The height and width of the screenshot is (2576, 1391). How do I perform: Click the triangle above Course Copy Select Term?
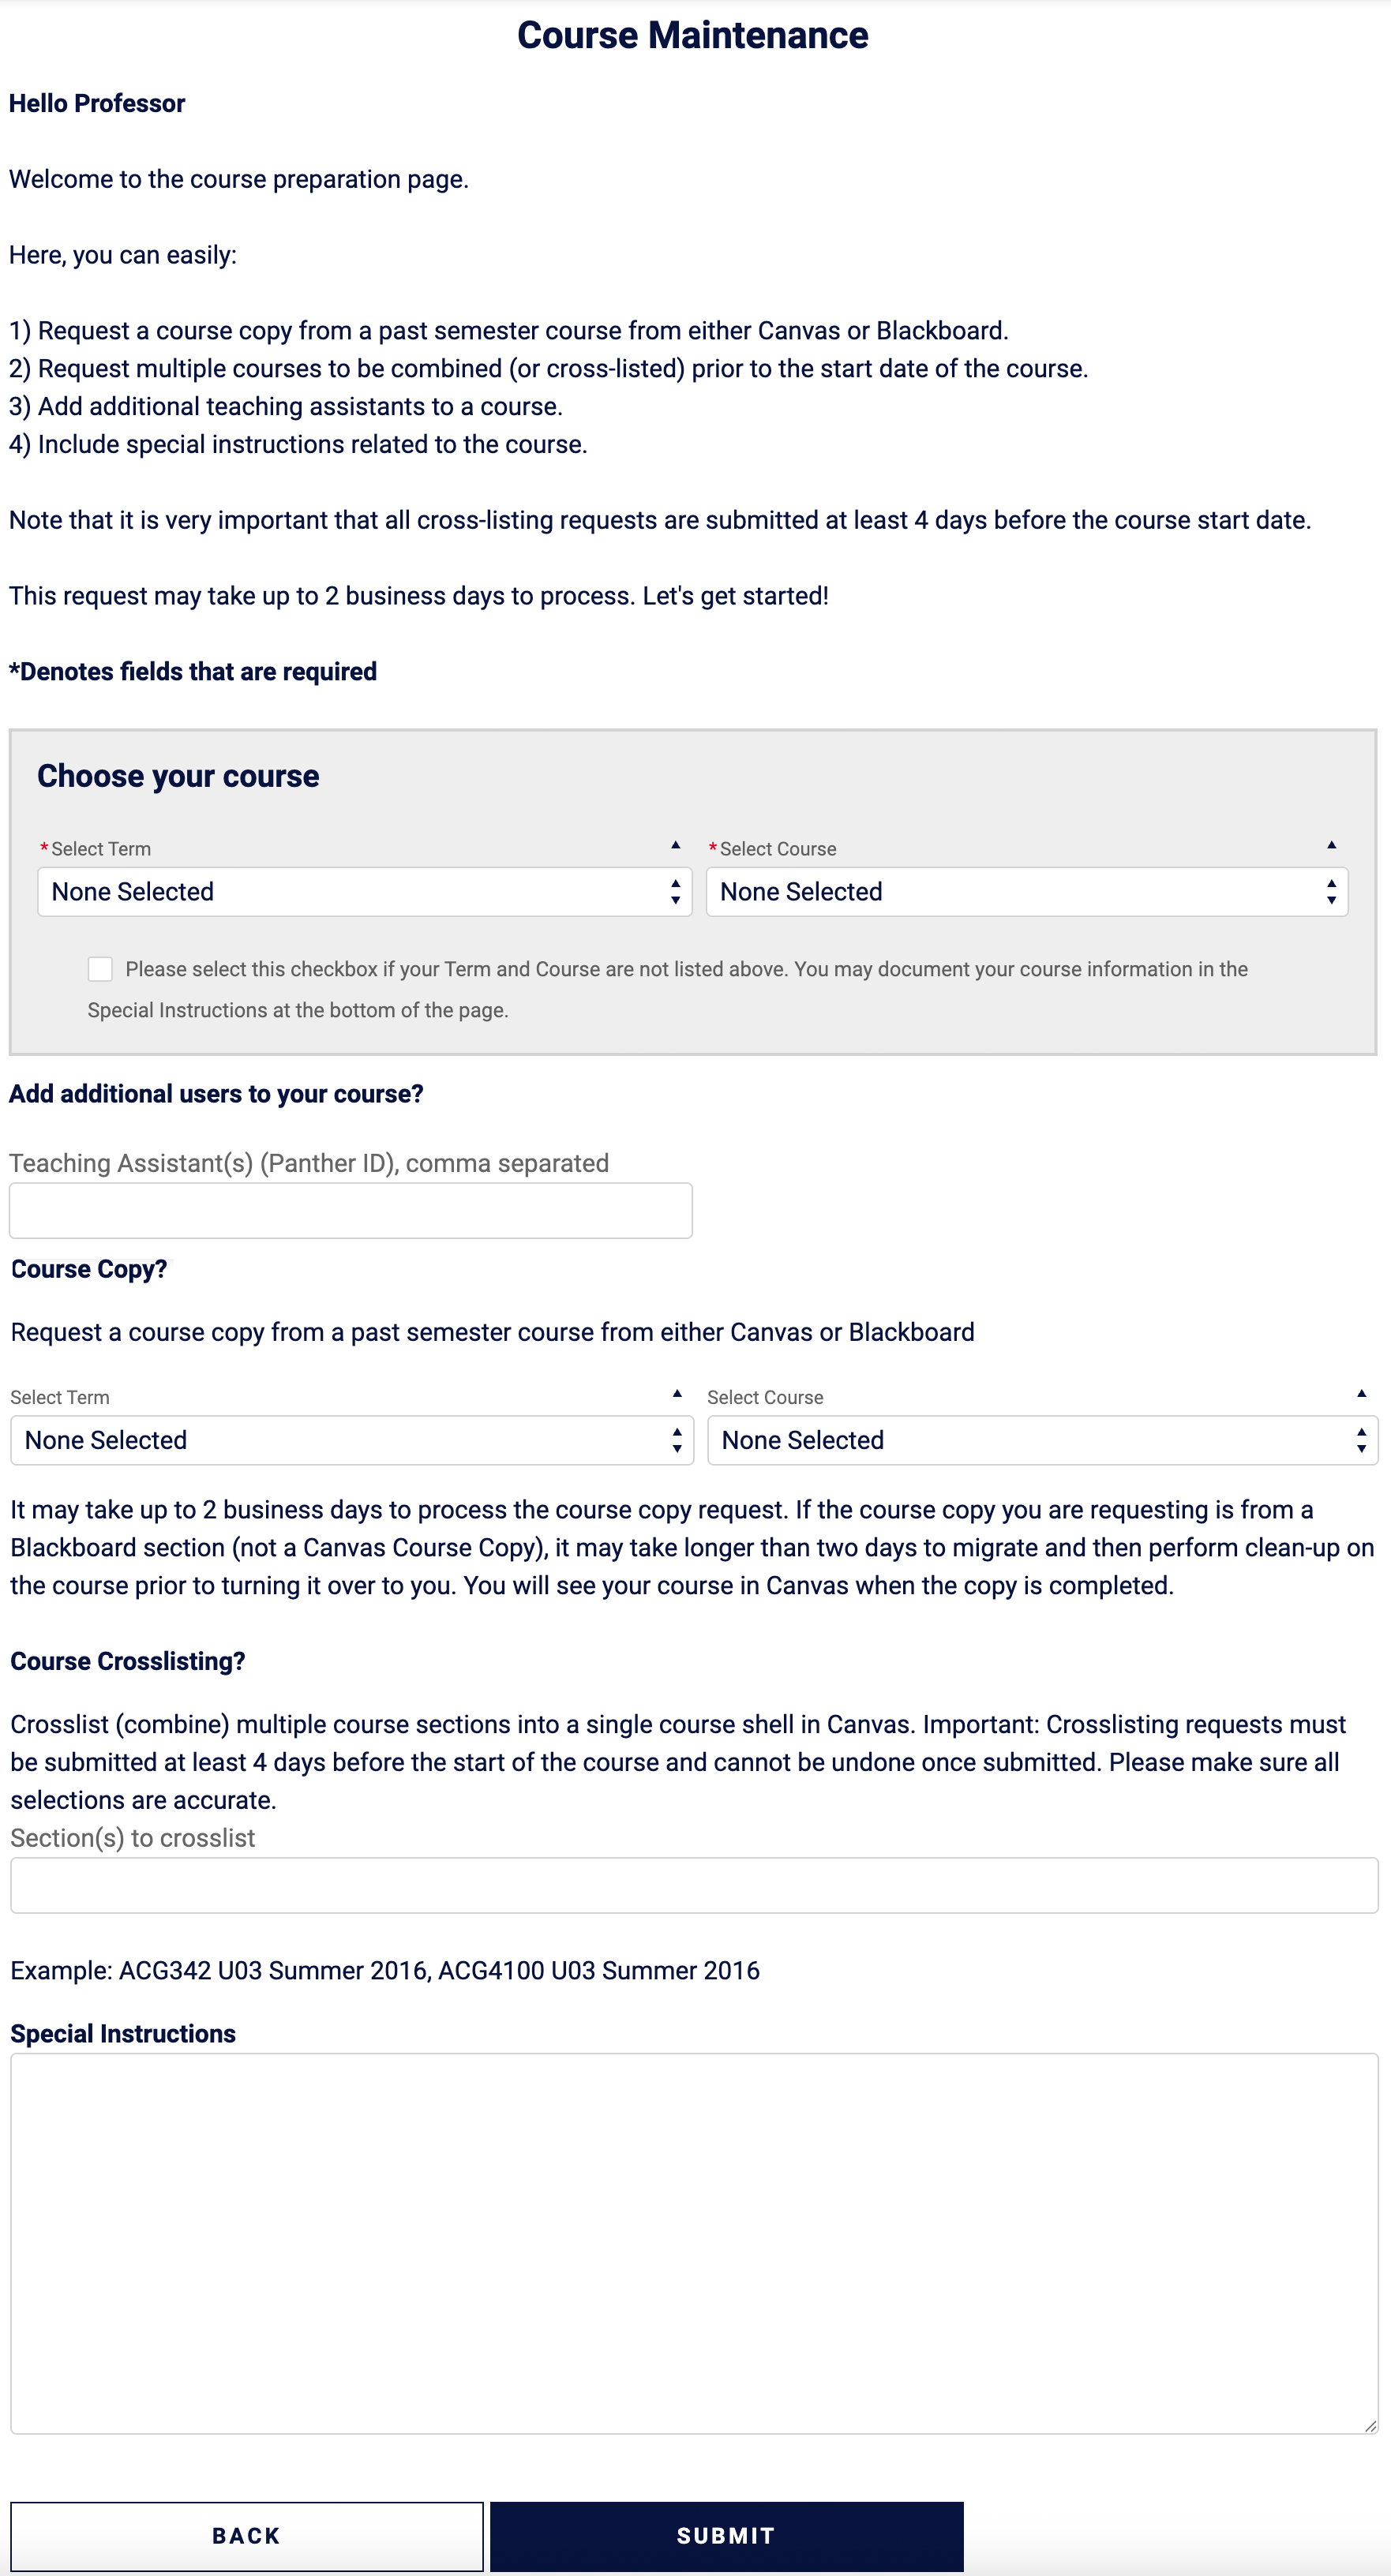677,1392
